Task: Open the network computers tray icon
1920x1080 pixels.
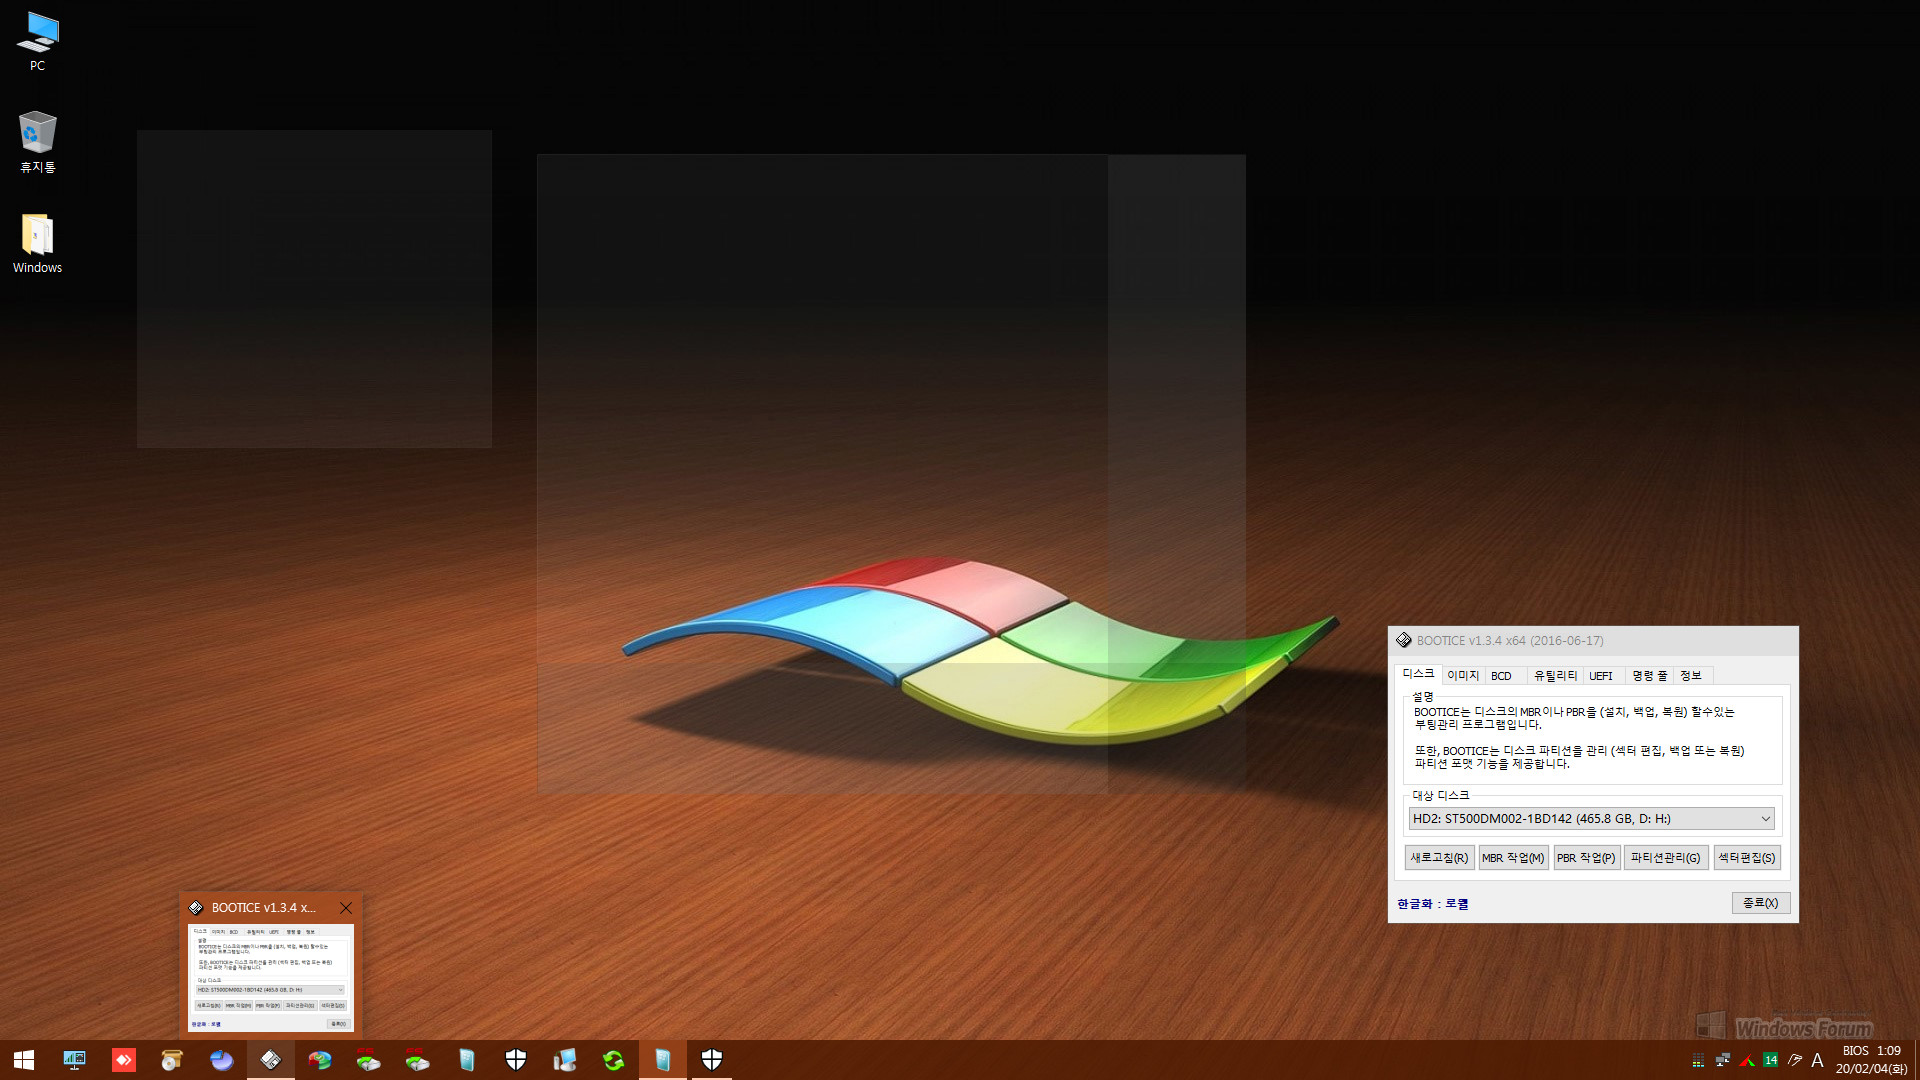Action: 1722,1060
